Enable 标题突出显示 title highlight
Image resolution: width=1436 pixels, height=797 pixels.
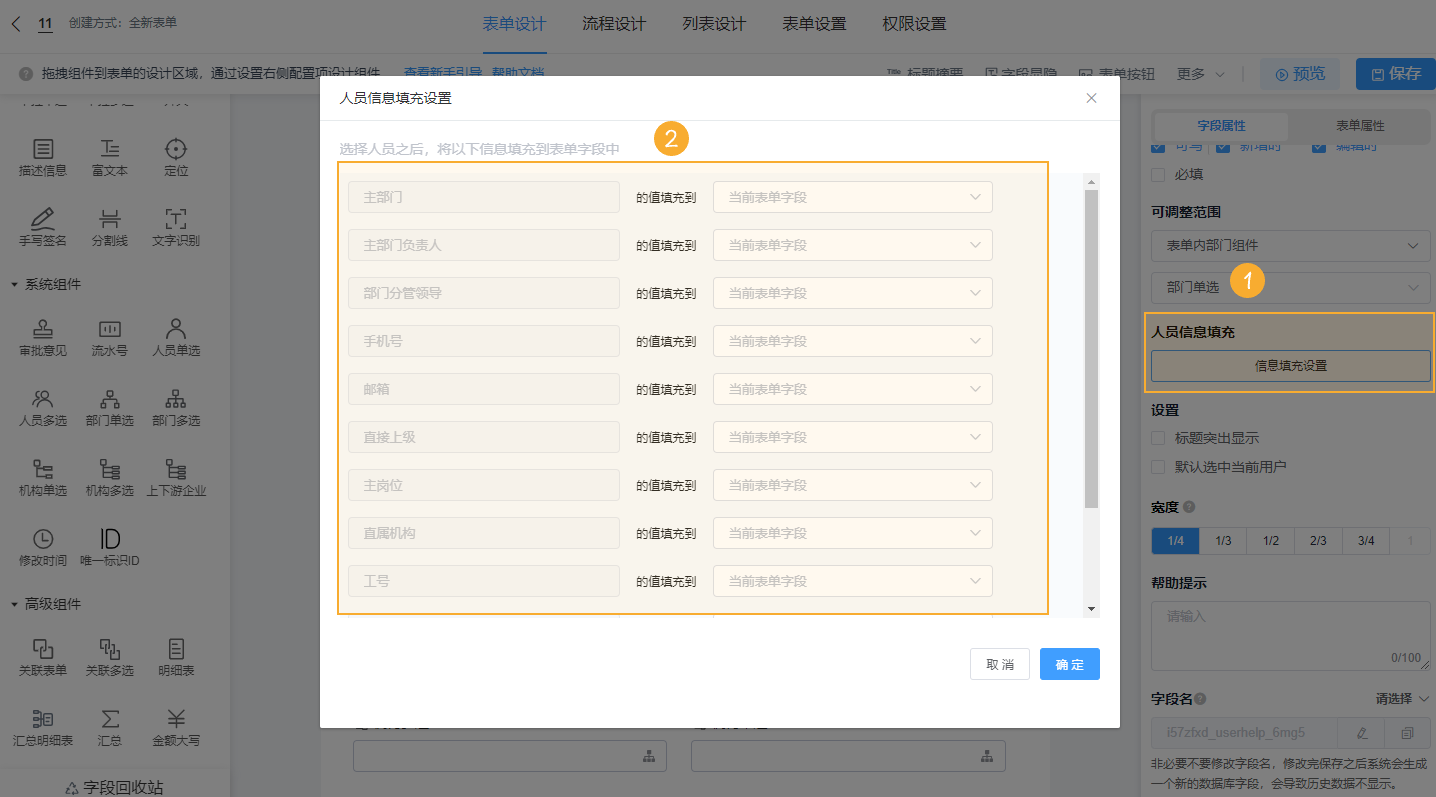tap(1158, 437)
